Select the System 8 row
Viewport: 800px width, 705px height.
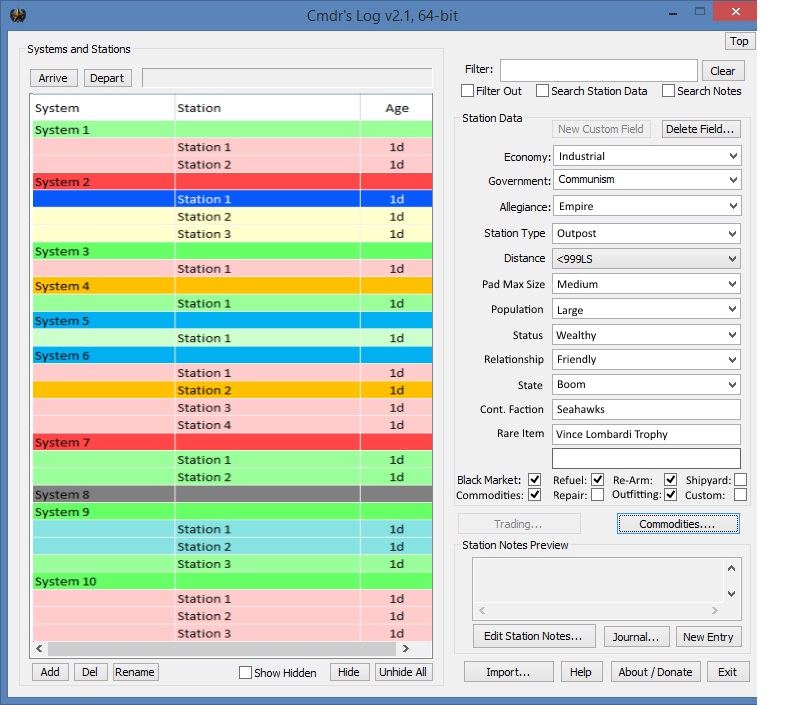point(233,494)
